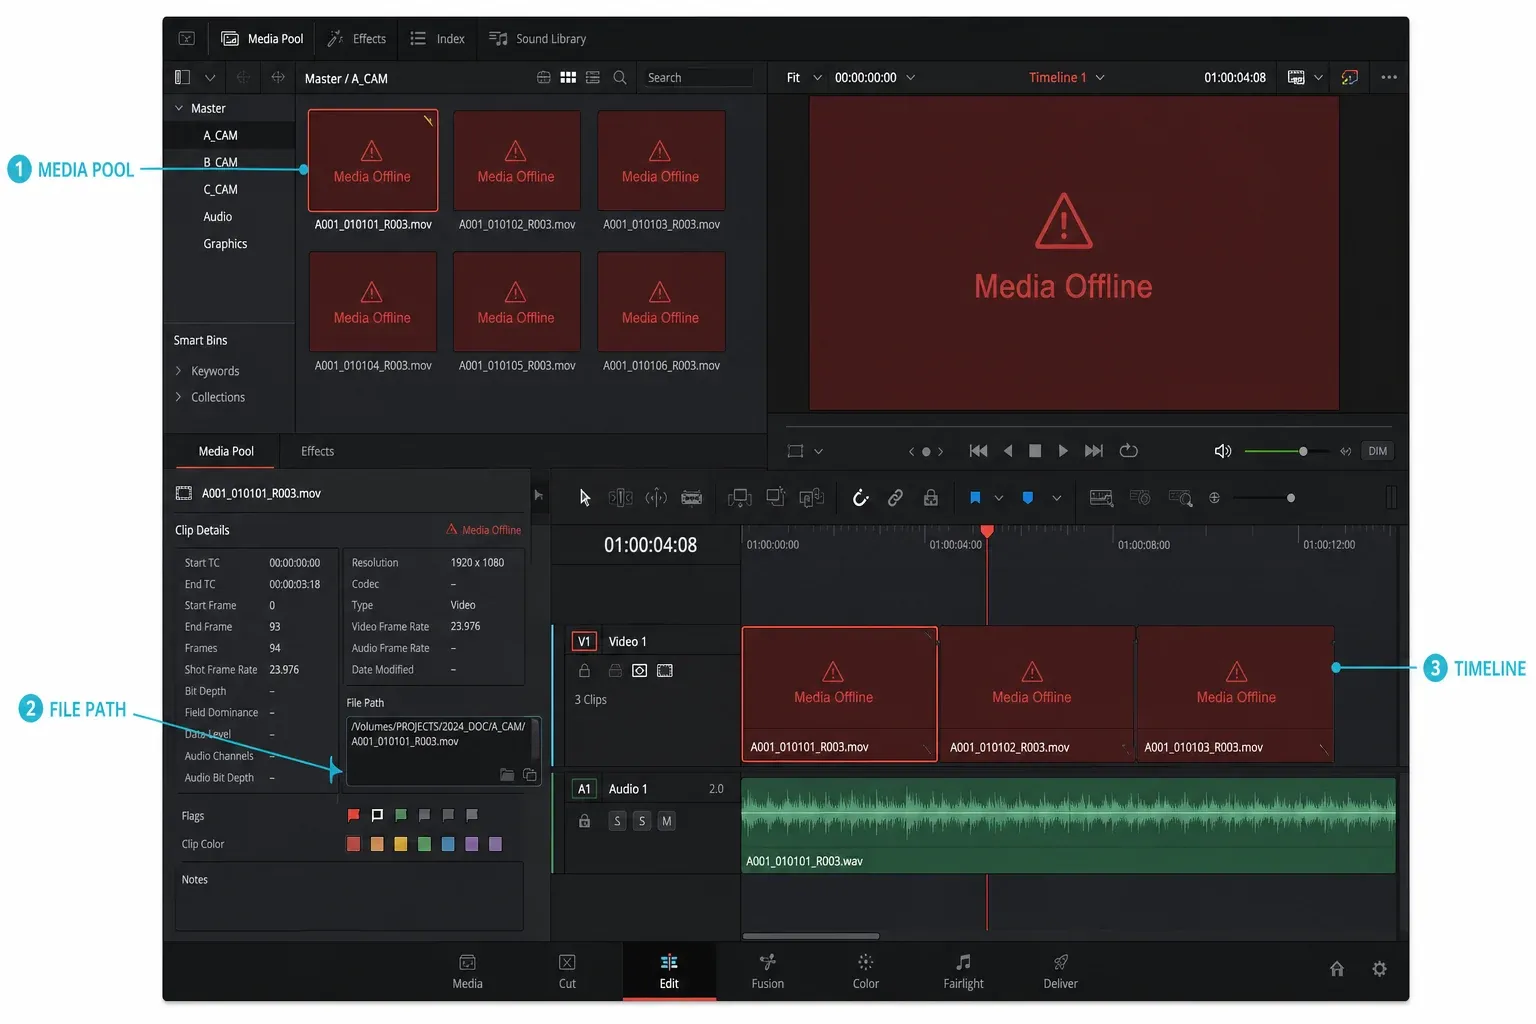1536x1024 pixels.
Task: Open the Timeline 1 name dropdown
Action: (x=1100, y=77)
